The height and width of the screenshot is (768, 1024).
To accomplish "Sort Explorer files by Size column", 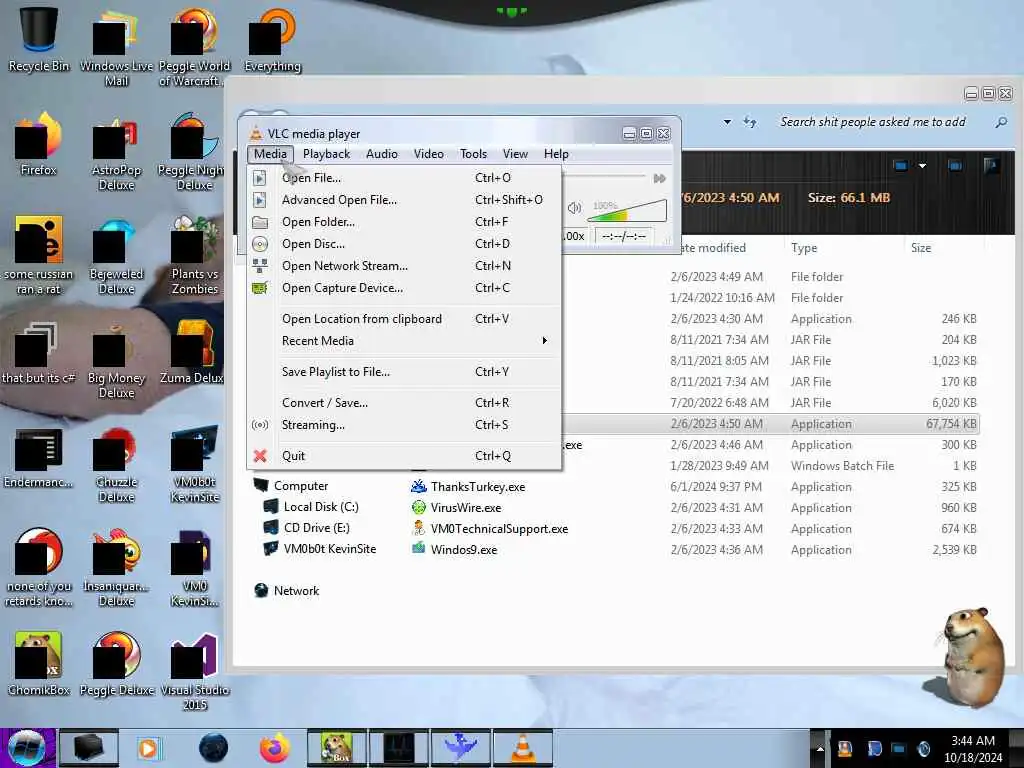I will pyautogui.click(x=921, y=248).
